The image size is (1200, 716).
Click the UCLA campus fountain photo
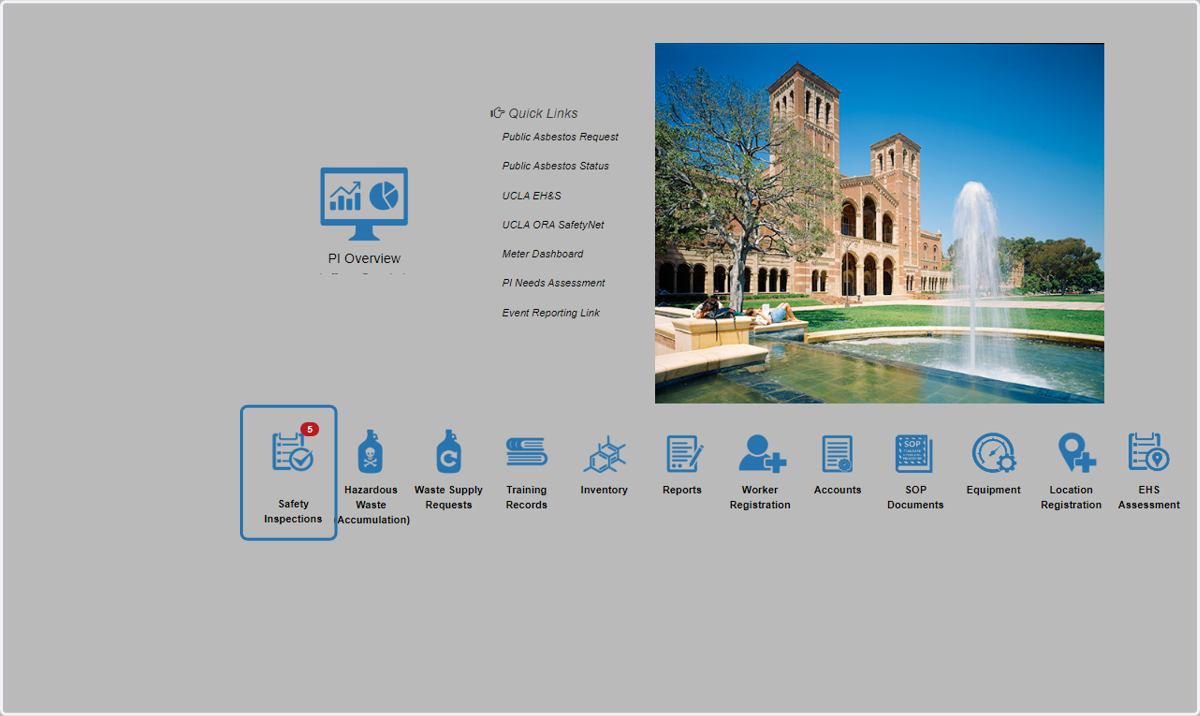879,223
